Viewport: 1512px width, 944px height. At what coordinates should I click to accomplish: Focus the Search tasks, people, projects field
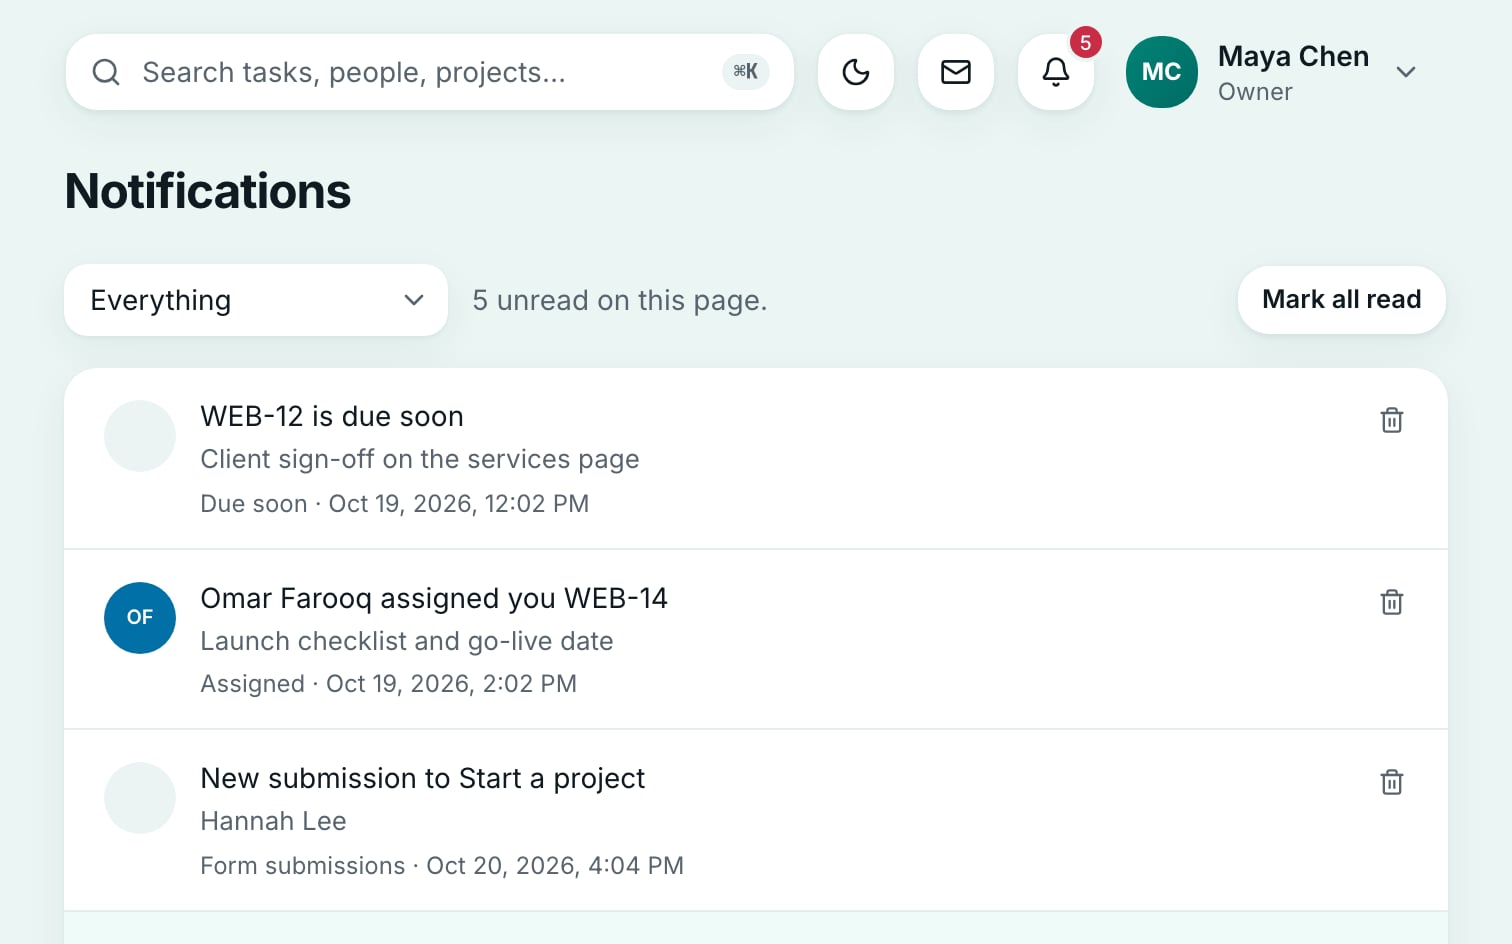430,72
